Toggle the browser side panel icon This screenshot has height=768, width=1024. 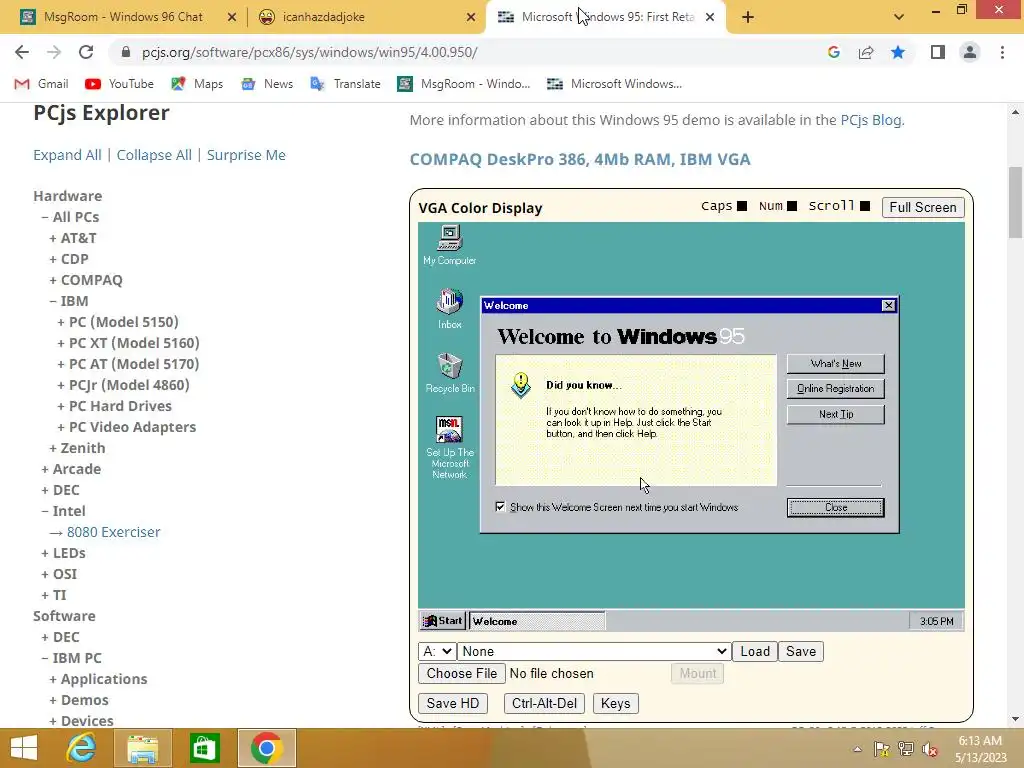(938, 52)
